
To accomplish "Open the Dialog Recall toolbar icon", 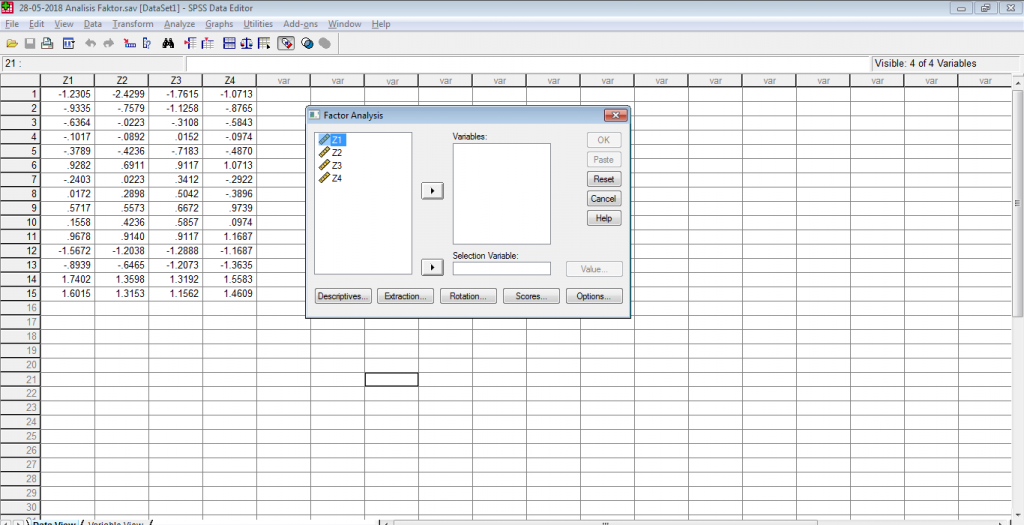I will coord(68,43).
